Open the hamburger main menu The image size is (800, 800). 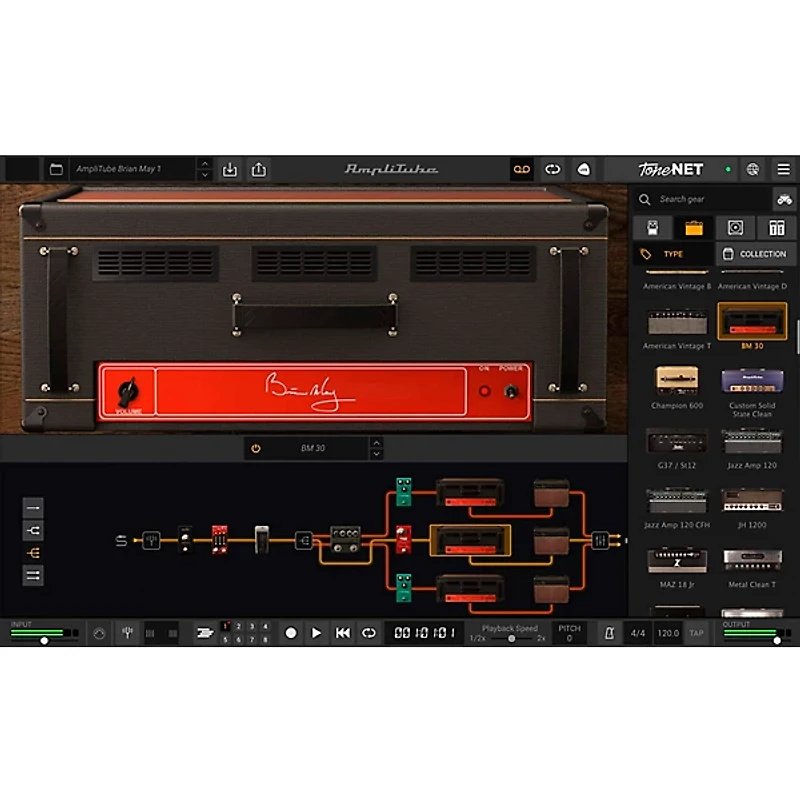tap(784, 169)
